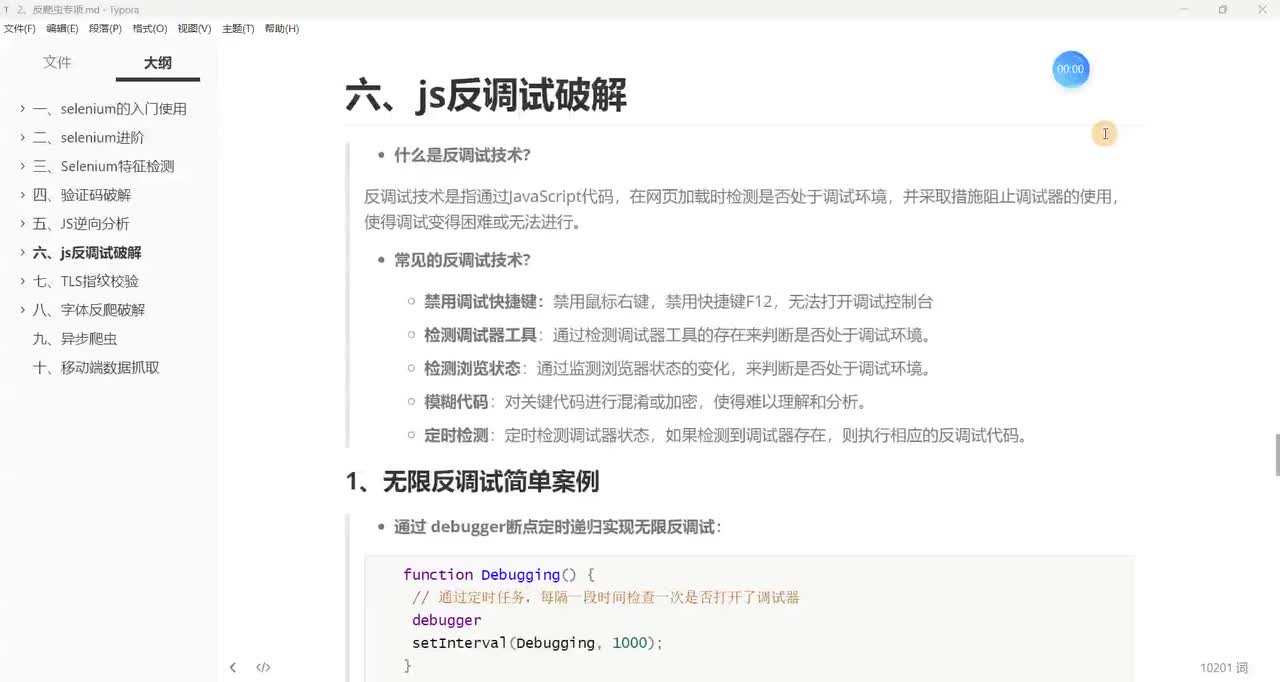The height and width of the screenshot is (682, 1280).
Task: Expand 三、Selenium特征检测 outline chevron
Action: (x=23, y=167)
